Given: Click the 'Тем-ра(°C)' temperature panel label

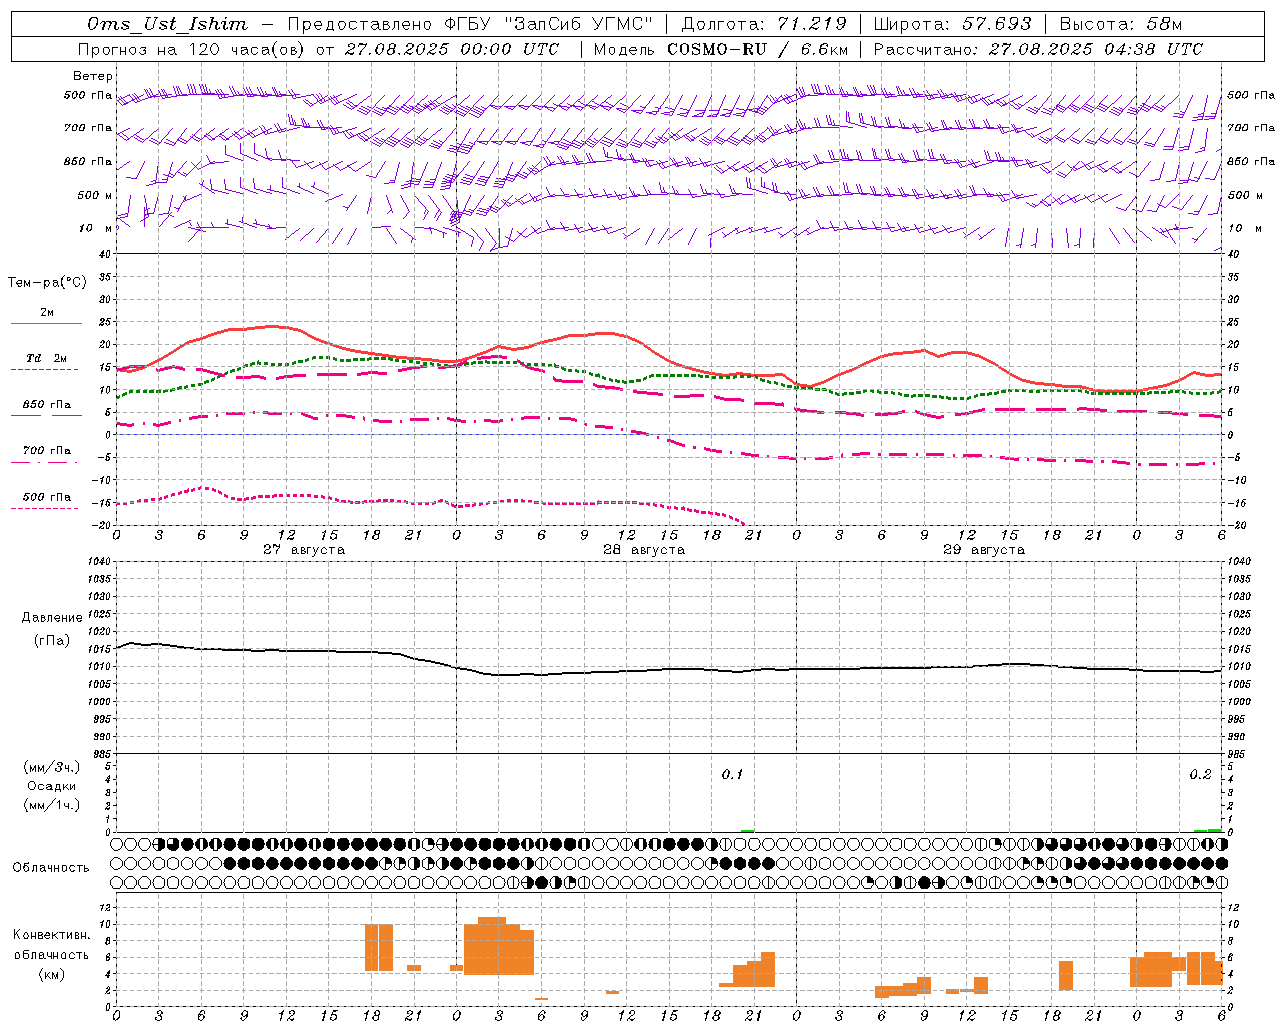Looking at the screenshot, I should (x=47, y=283).
